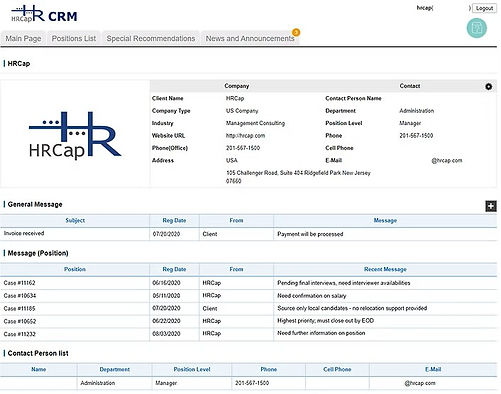Go to Main Page tab
This screenshot has width=501, height=394.
click(x=23, y=38)
